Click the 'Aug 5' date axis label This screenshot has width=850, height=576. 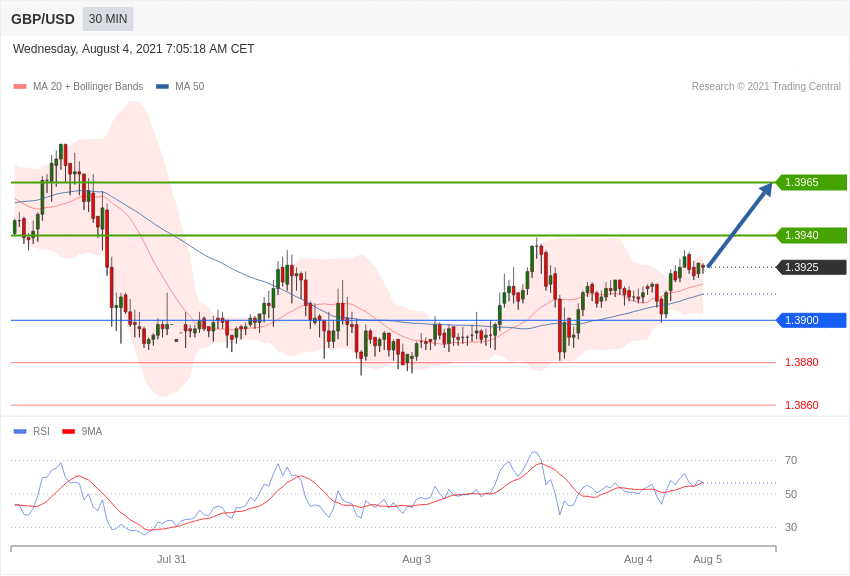click(707, 559)
